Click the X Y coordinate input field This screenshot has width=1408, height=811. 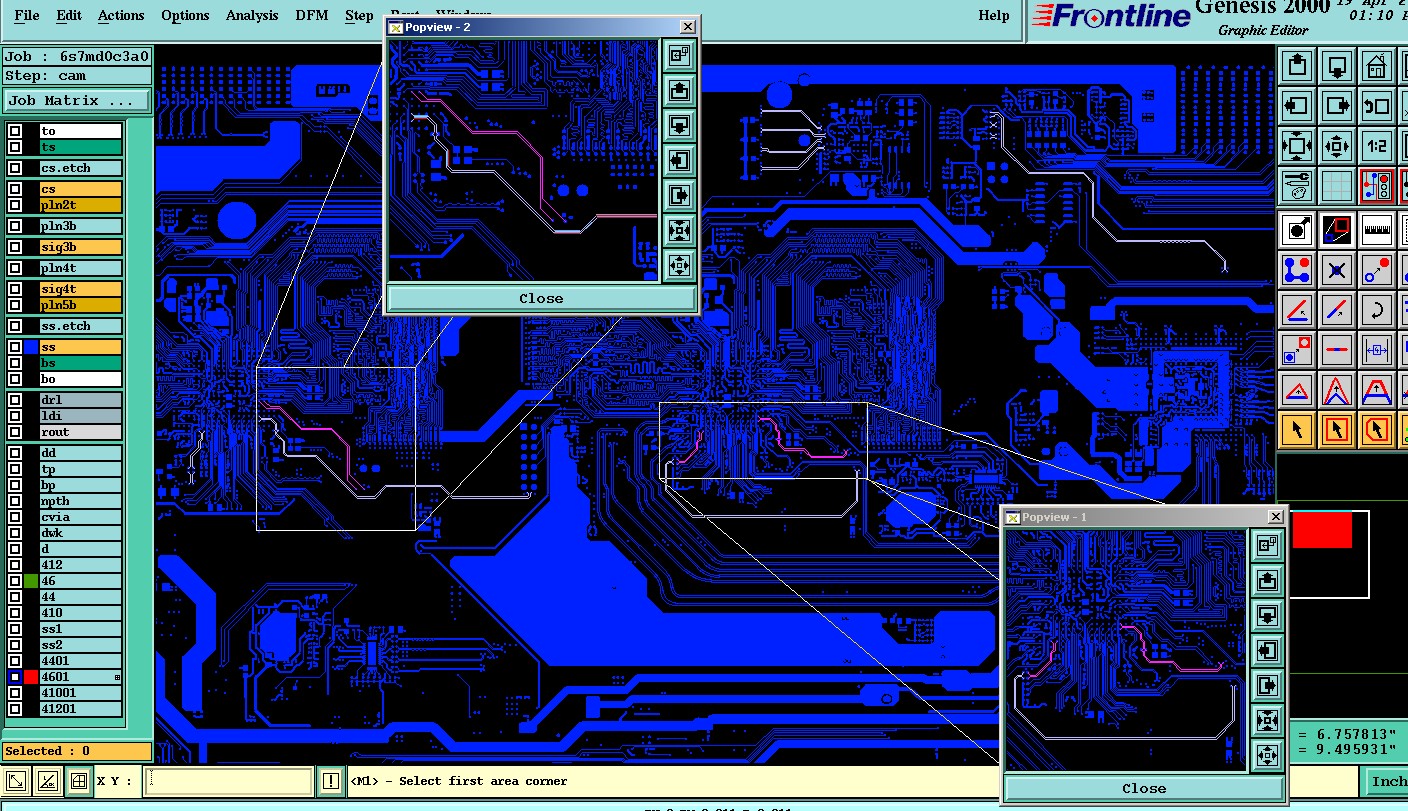click(x=229, y=781)
